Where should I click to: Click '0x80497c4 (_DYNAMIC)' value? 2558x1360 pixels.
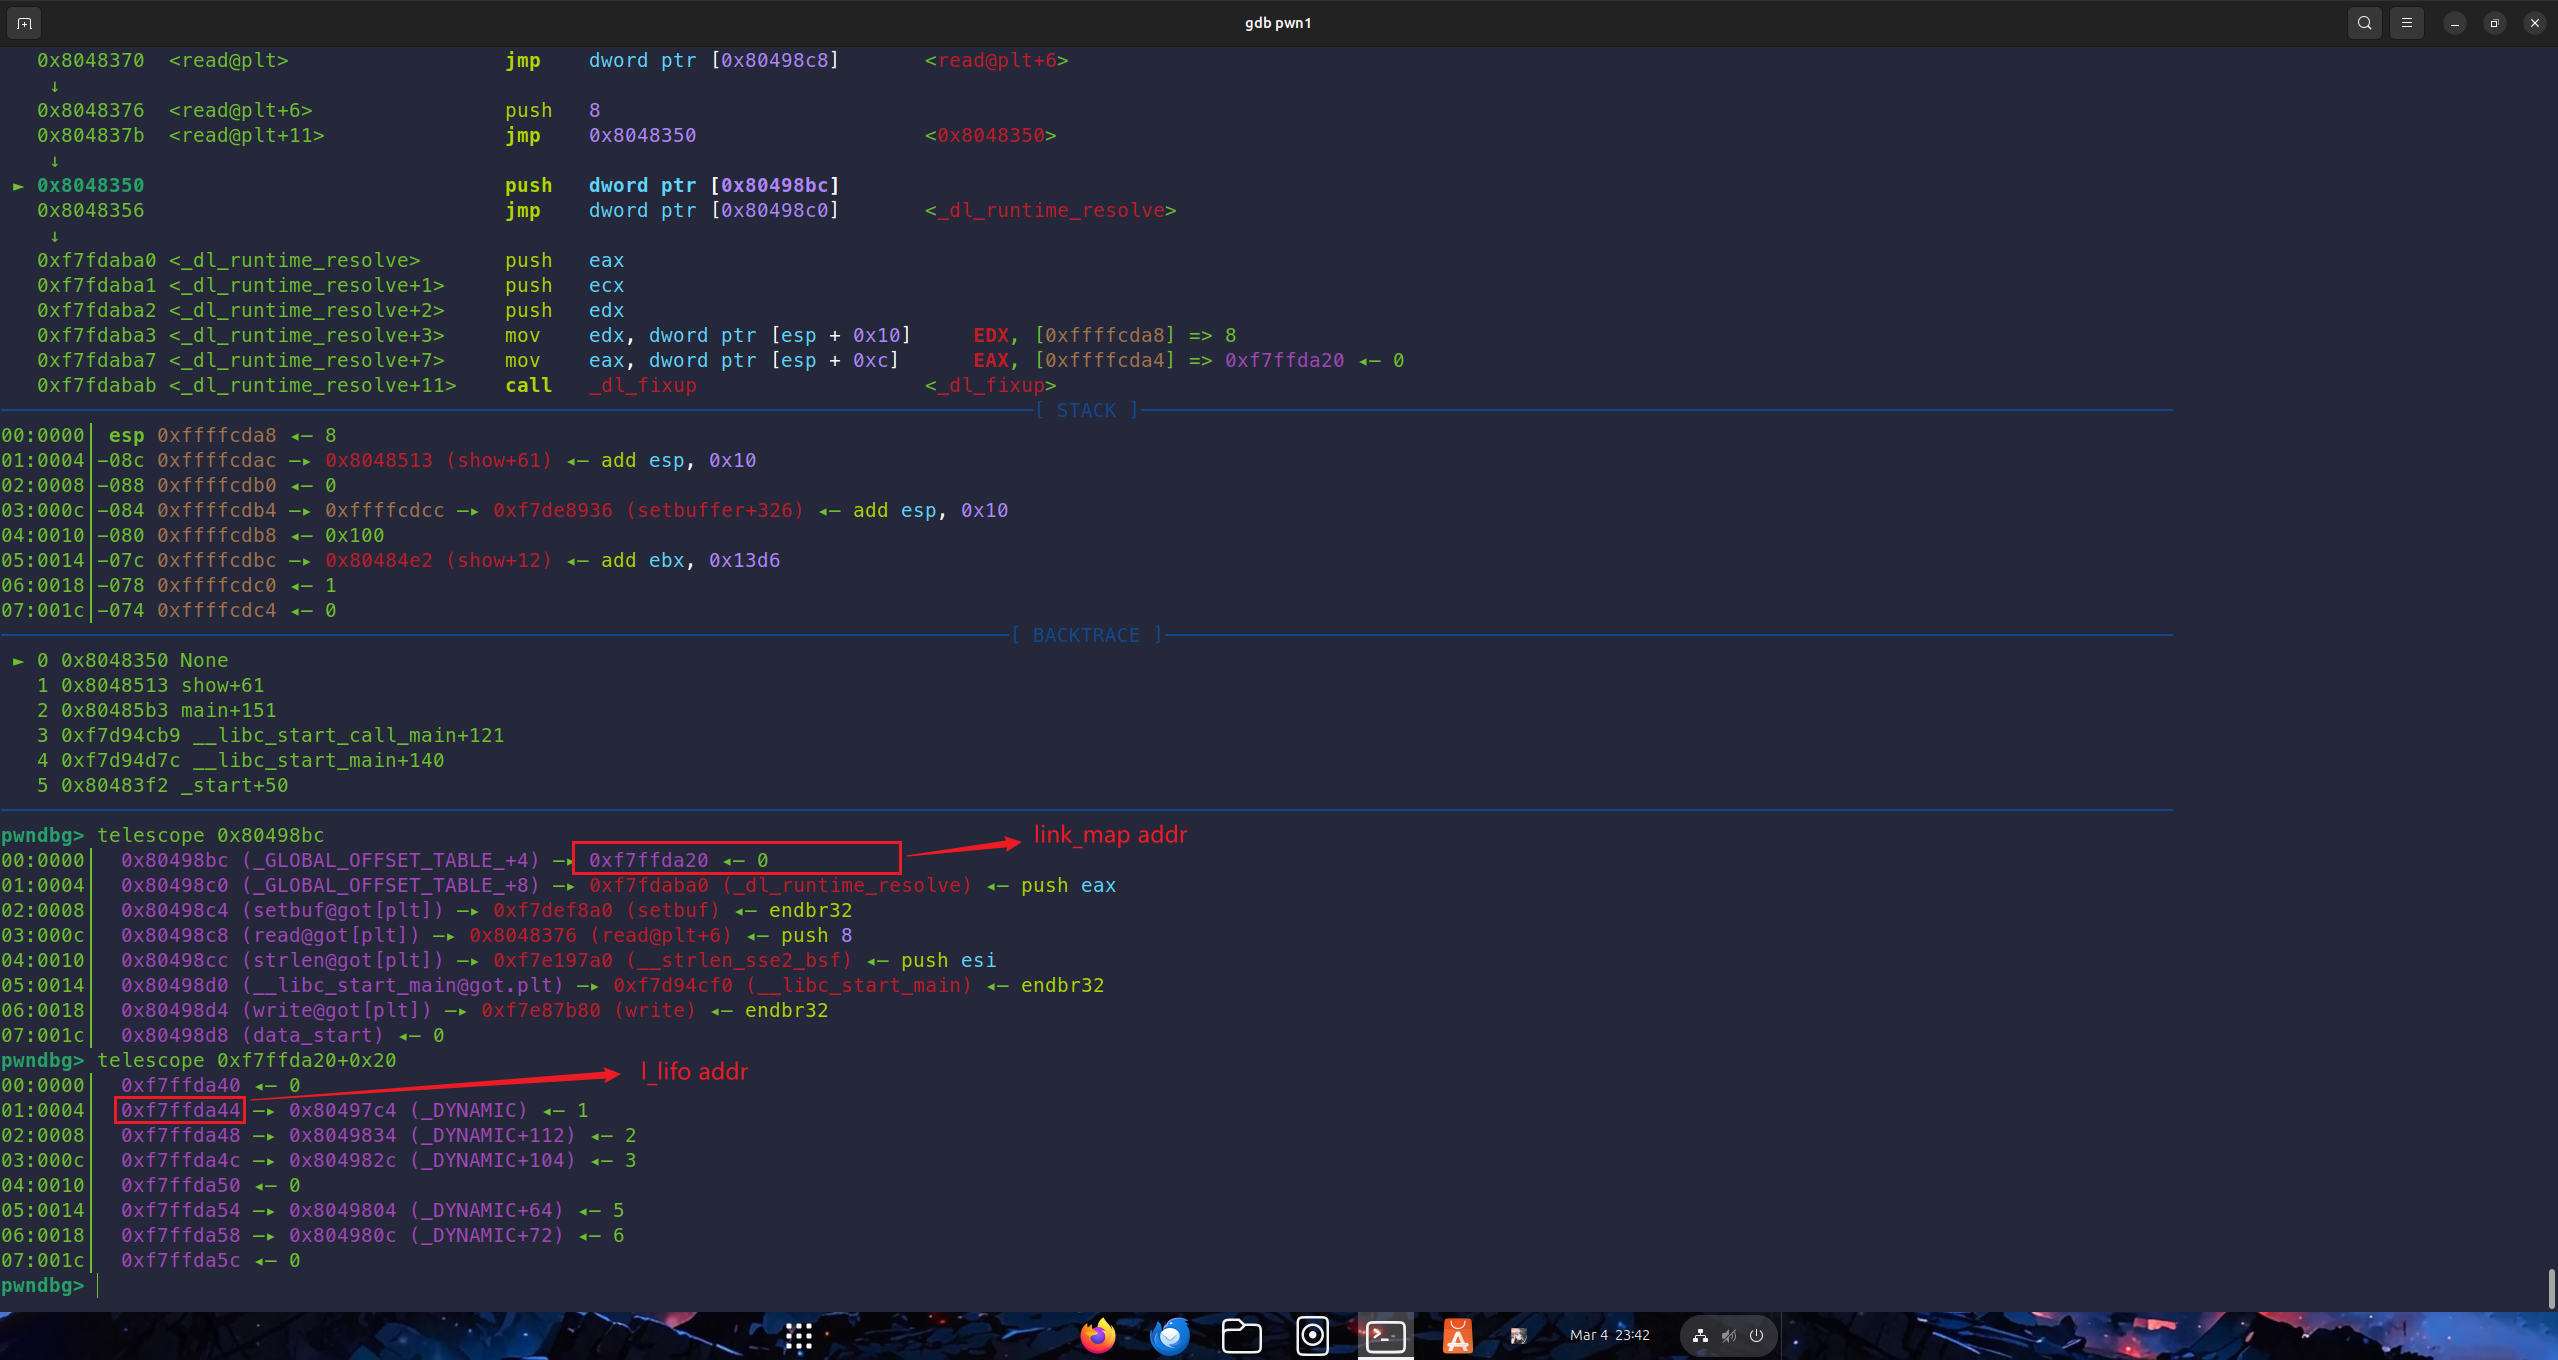pyautogui.click(x=408, y=1111)
